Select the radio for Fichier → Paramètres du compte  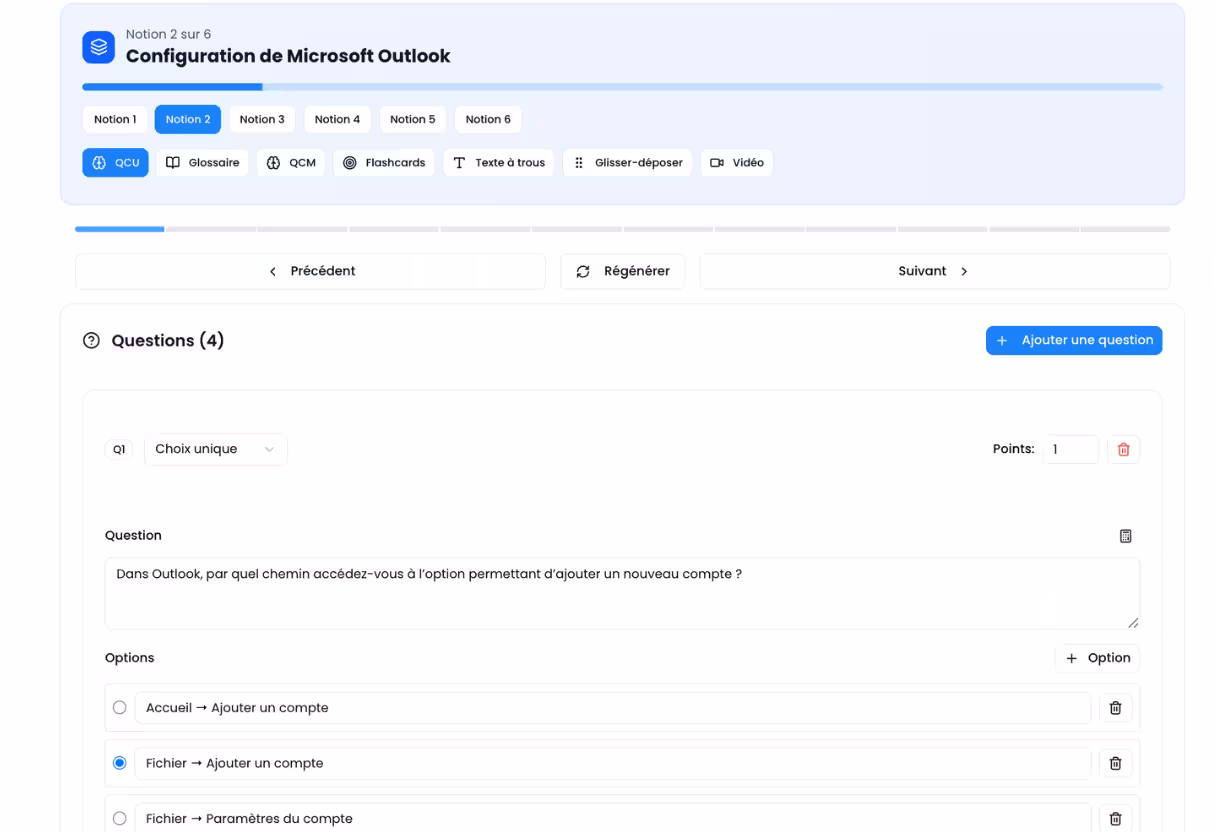click(x=120, y=819)
